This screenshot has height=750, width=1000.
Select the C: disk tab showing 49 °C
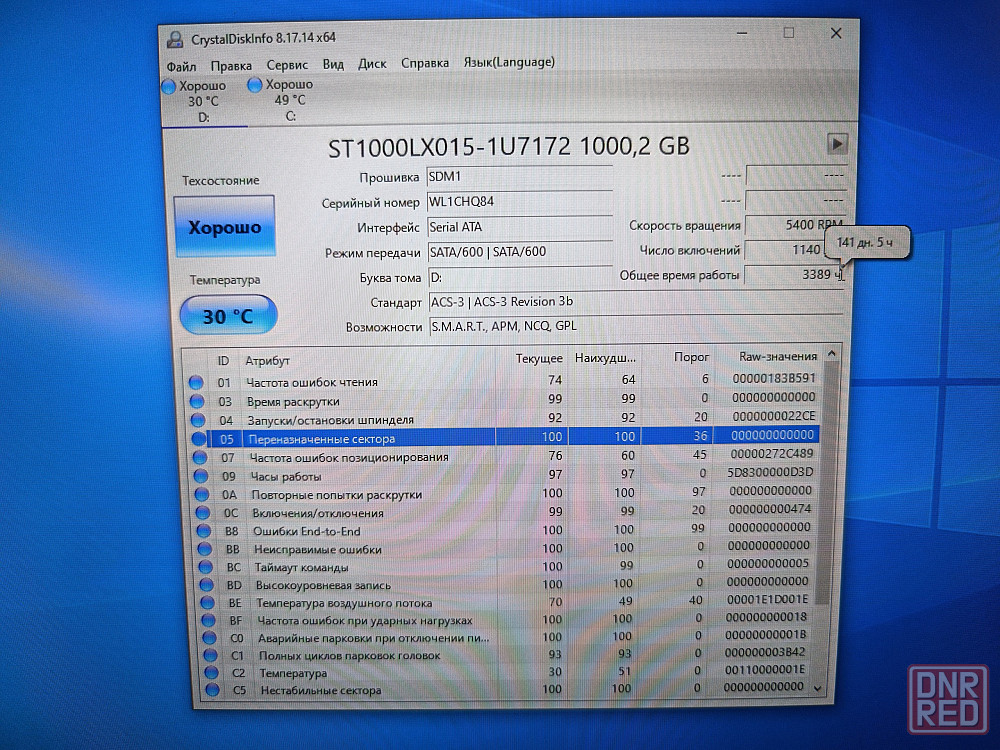287,100
